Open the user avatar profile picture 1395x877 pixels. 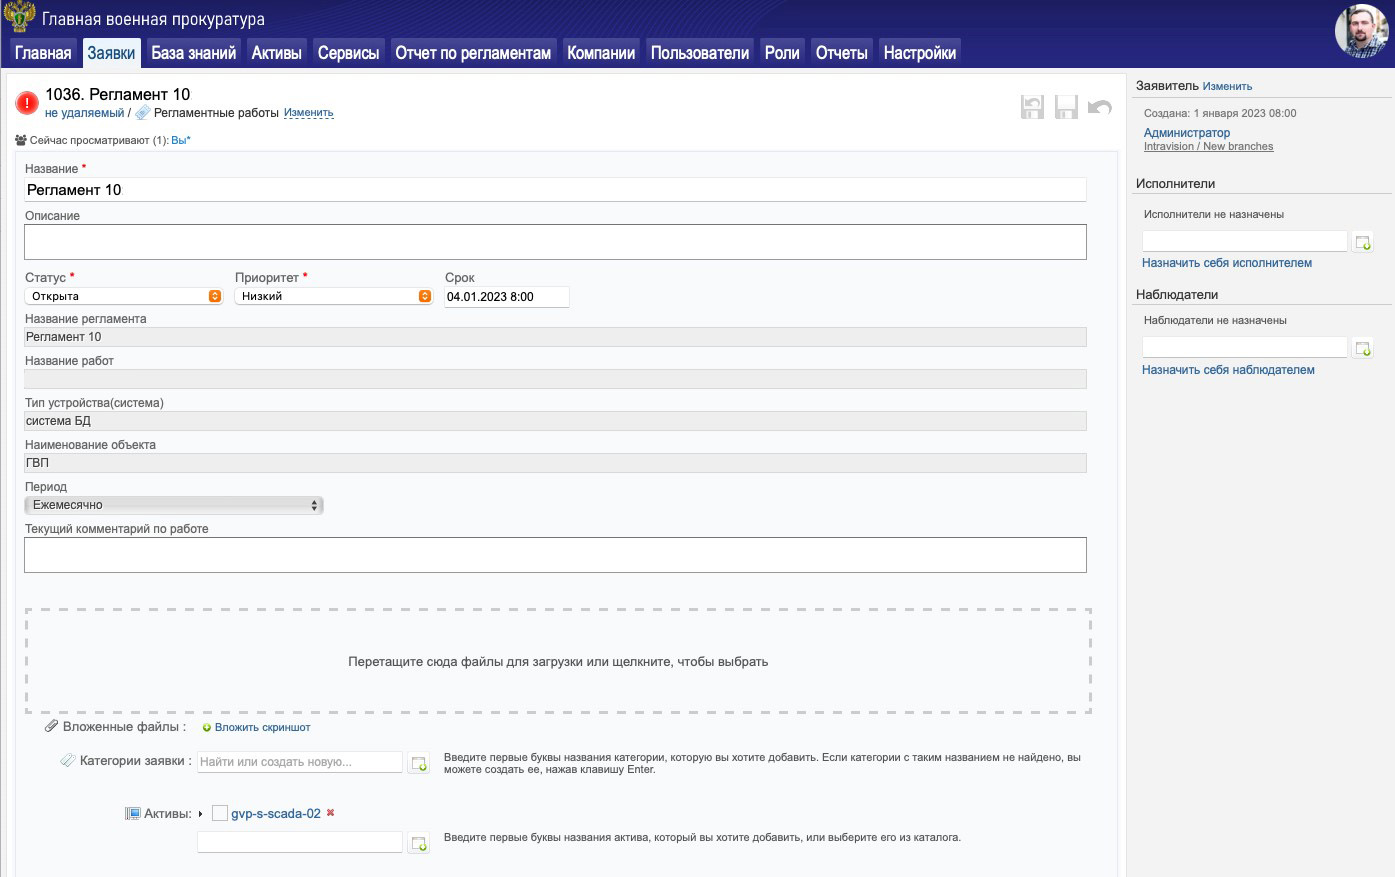(1361, 31)
